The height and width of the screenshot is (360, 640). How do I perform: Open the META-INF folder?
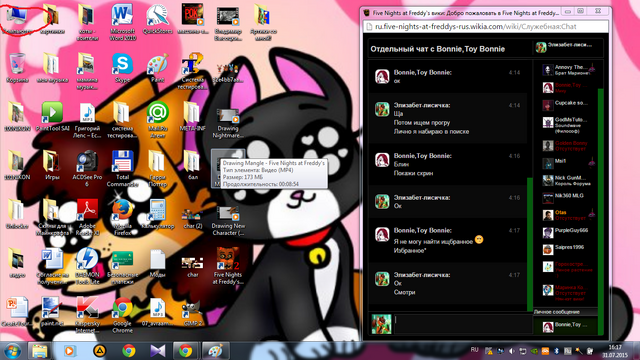click(x=192, y=116)
